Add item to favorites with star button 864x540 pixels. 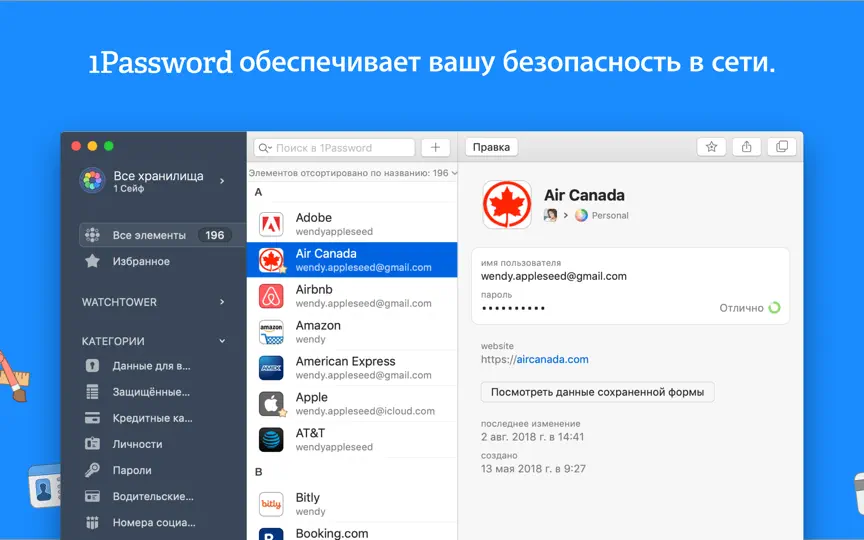pos(711,147)
